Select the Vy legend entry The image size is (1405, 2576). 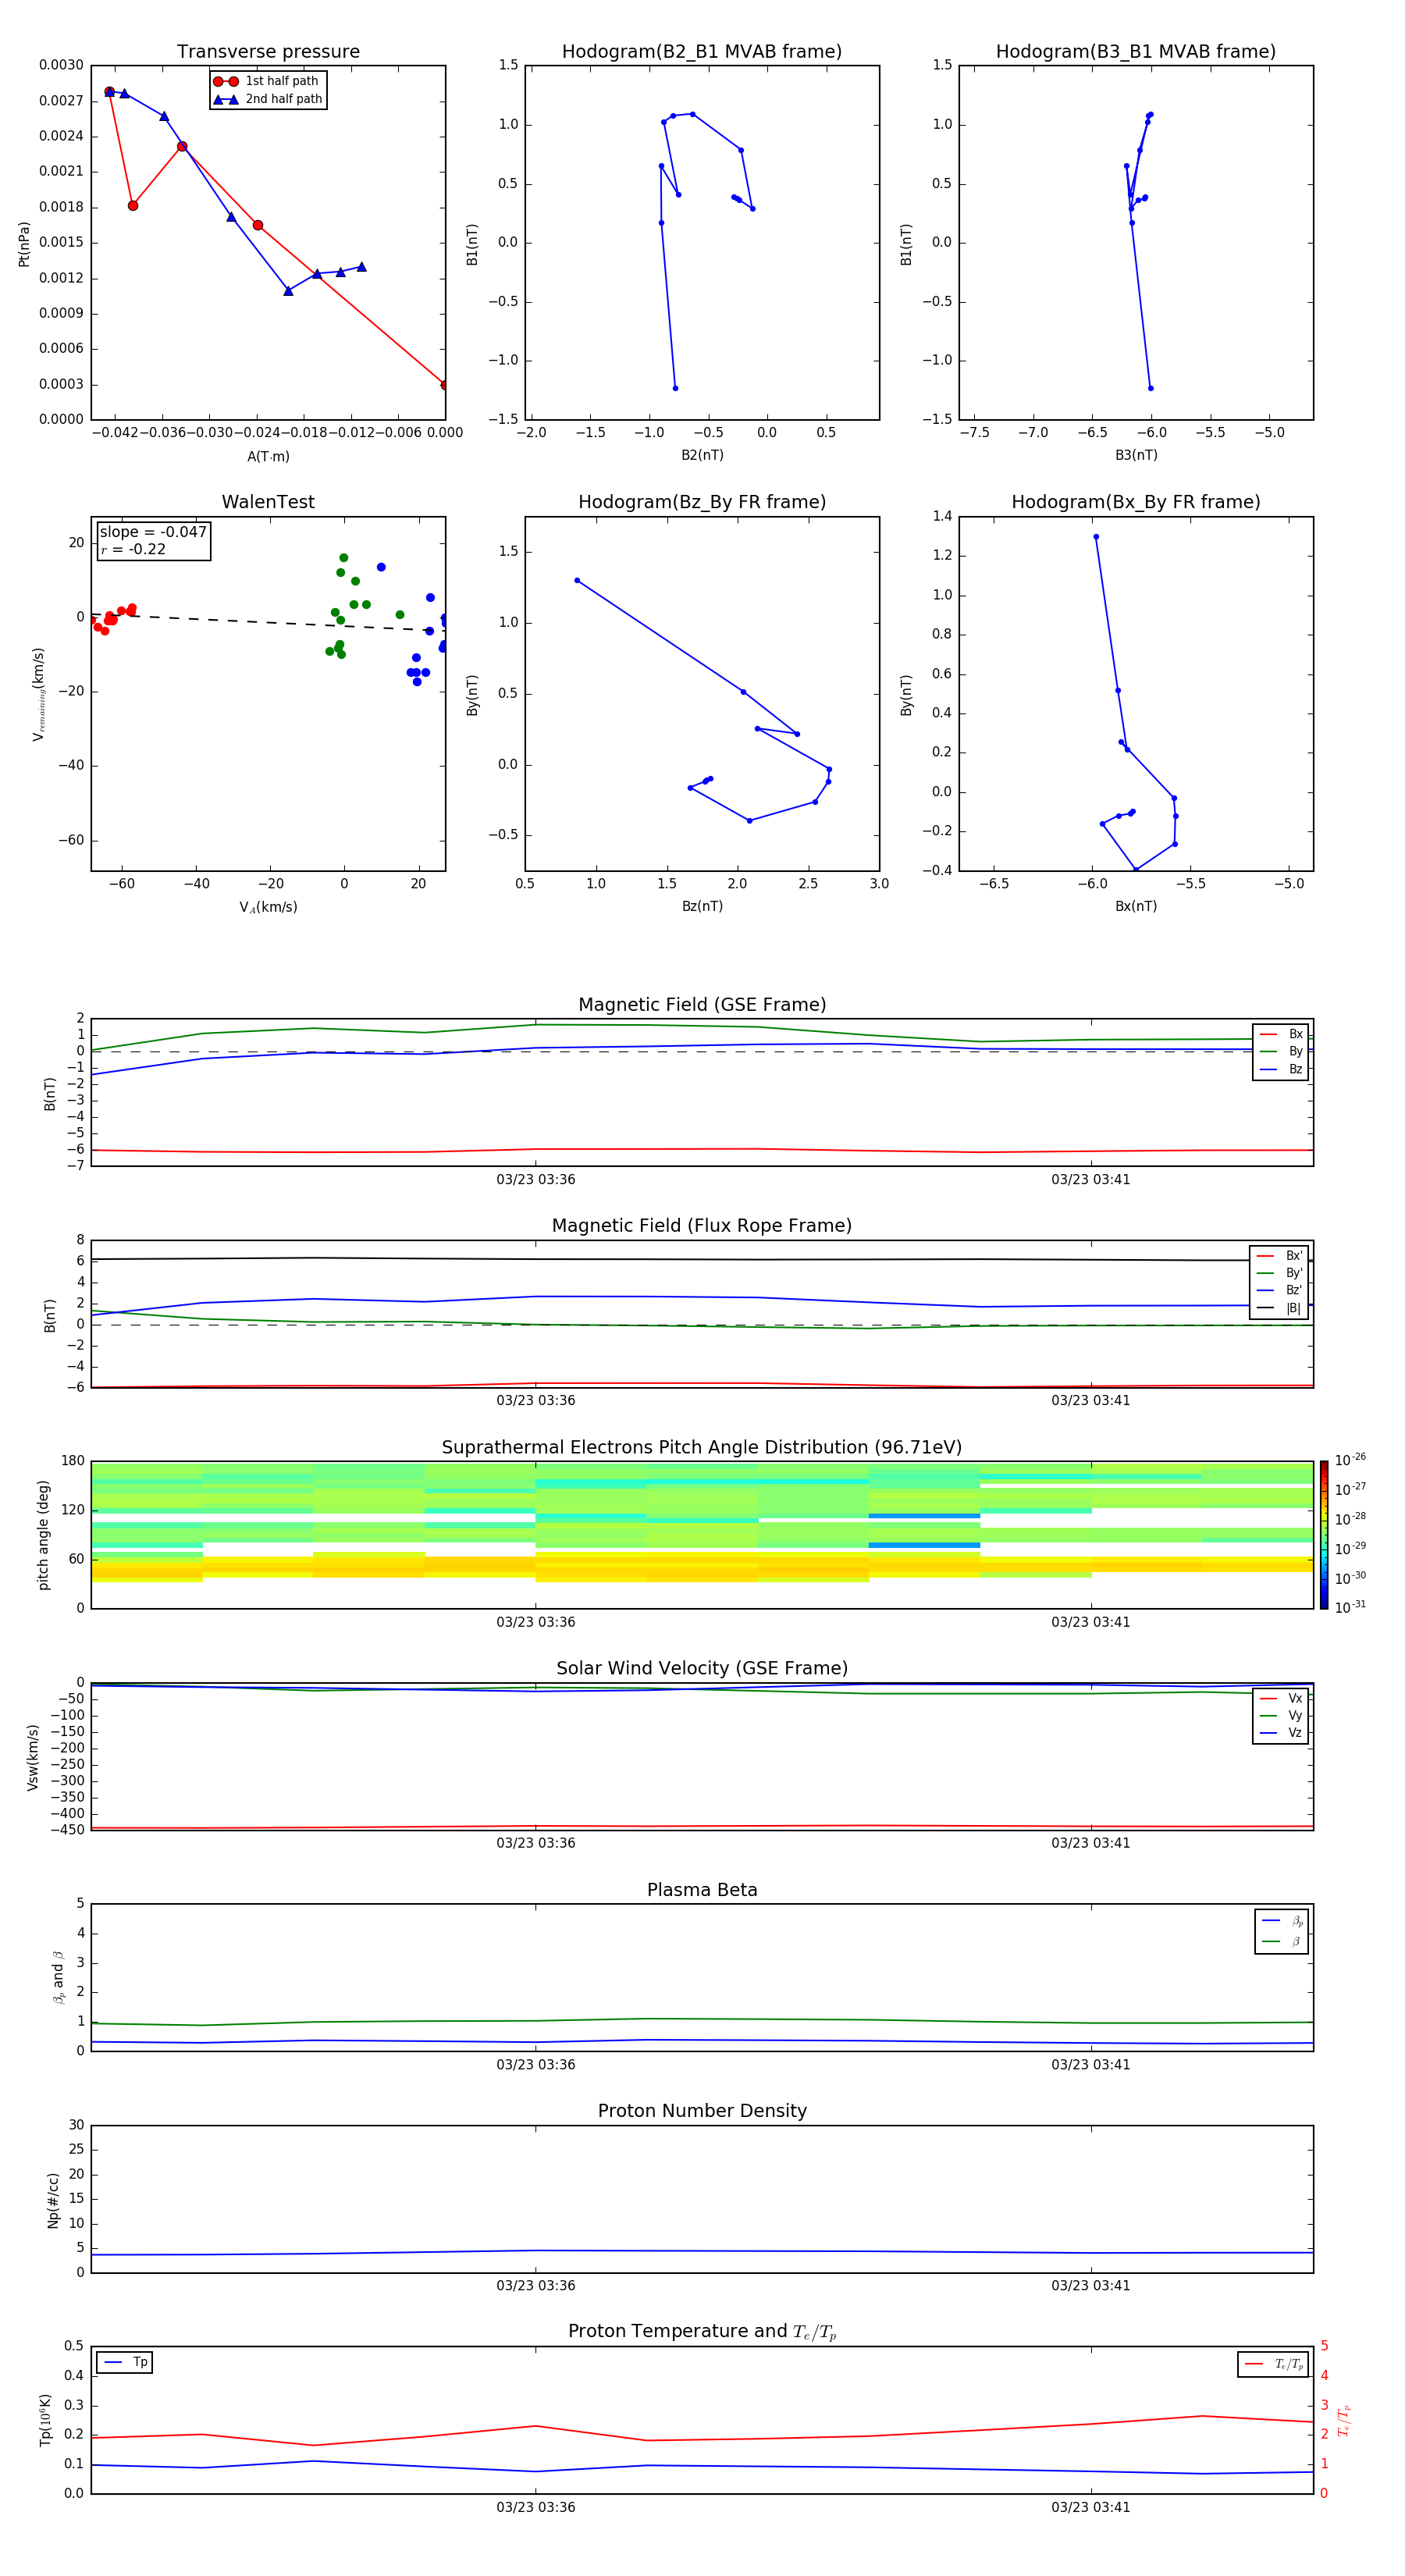point(1281,1716)
